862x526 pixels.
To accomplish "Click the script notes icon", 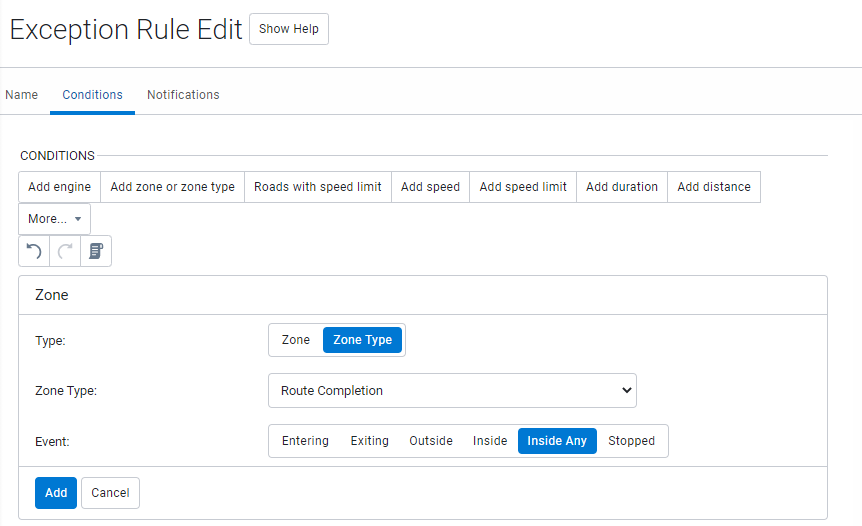I will (96, 251).
